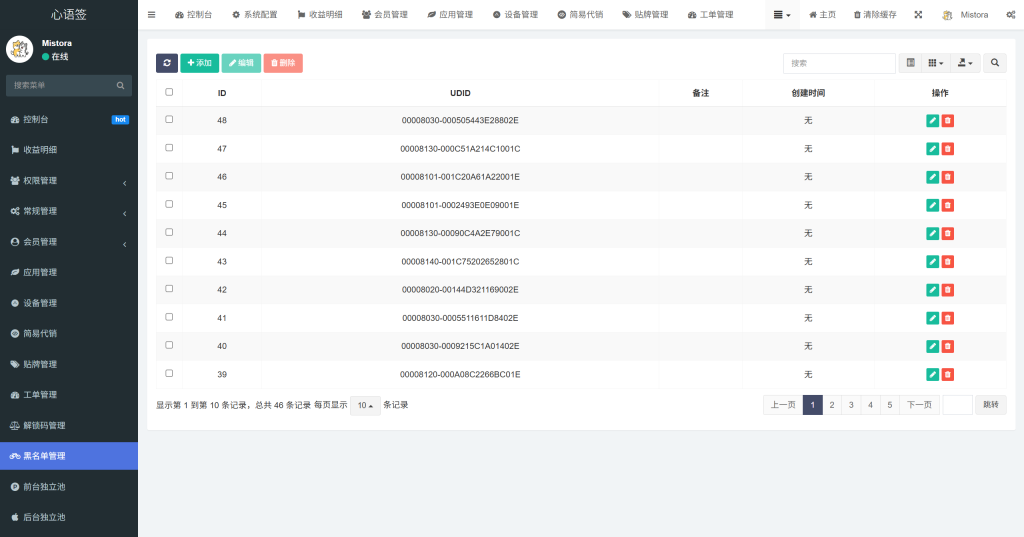The height and width of the screenshot is (537, 1024).
Task: Click the 跳转 jump button
Action: click(x=991, y=405)
